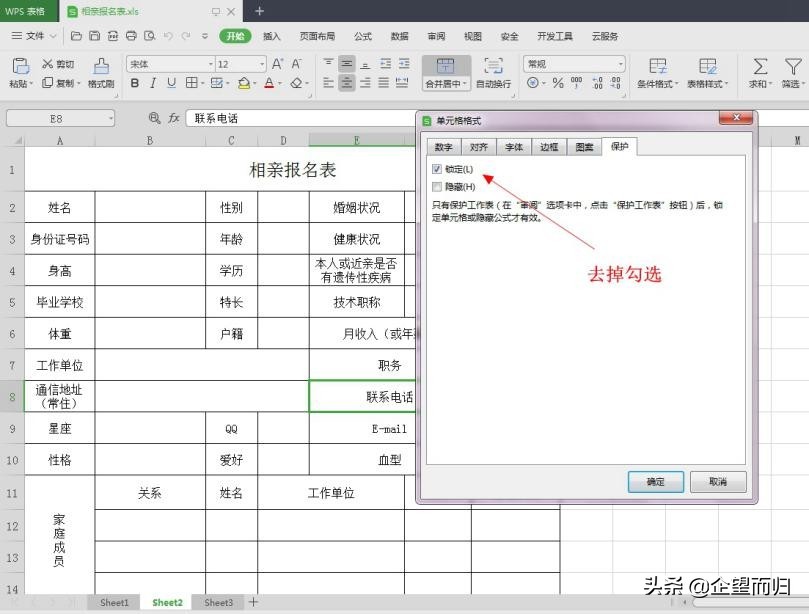Viewport: 809px width, 614px height.
Task: Expand the Paste (粘贴) options arrow
Action: tap(31, 84)
